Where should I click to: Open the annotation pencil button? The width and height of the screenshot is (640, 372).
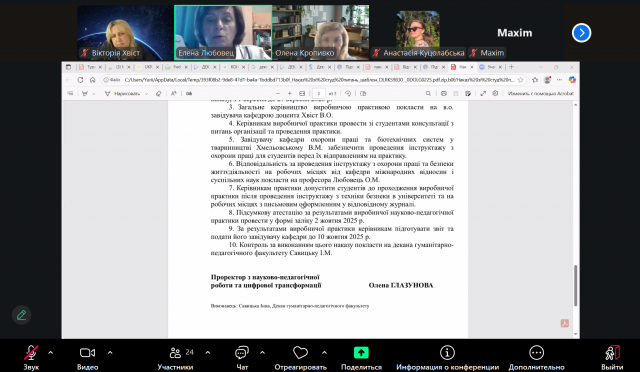22,315
